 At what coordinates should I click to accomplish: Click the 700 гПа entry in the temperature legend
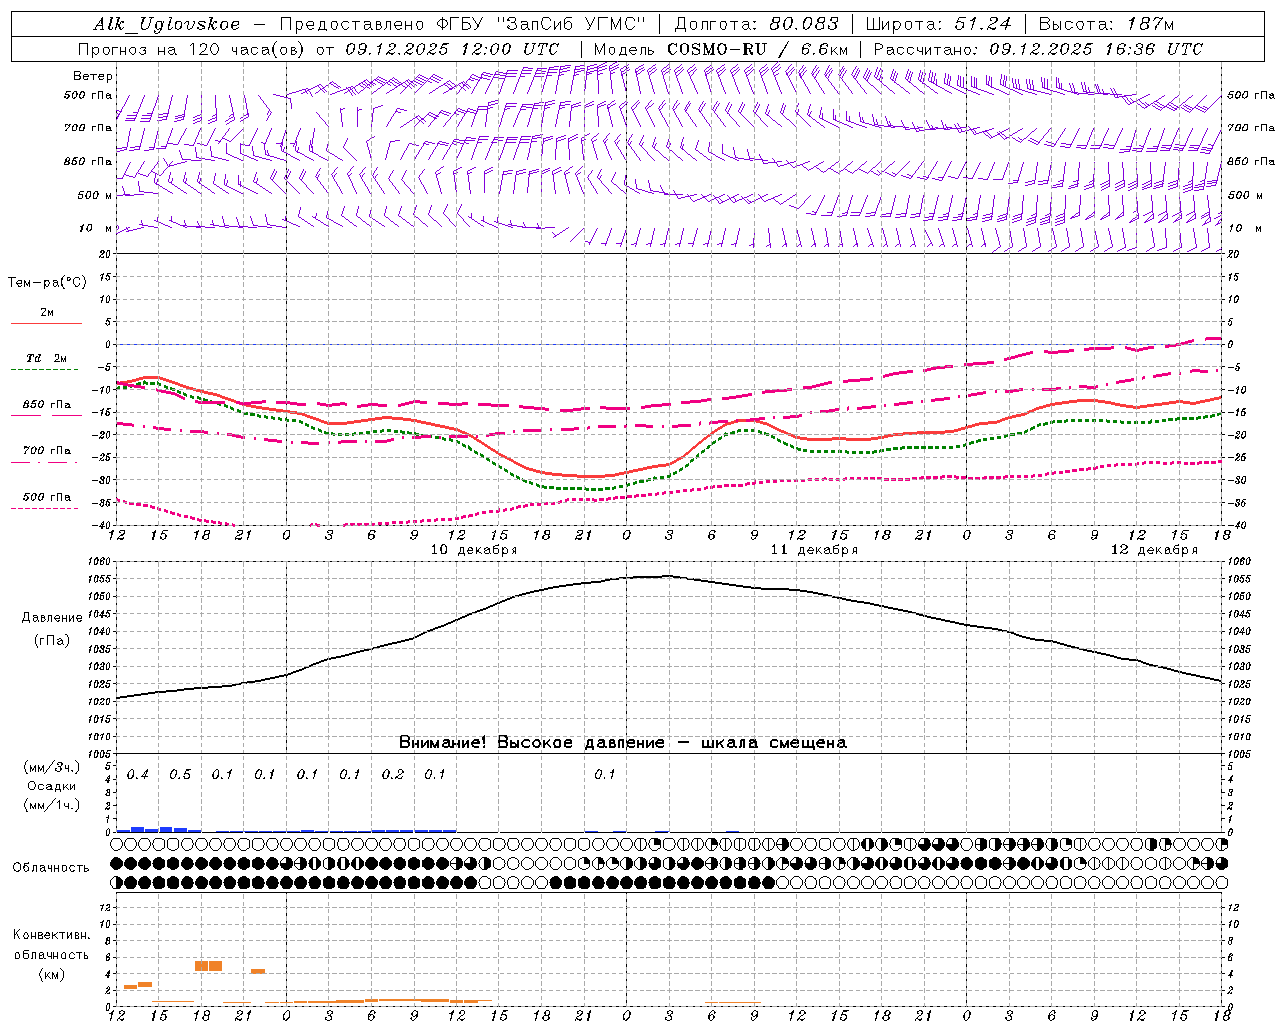[x=47, y=455]
